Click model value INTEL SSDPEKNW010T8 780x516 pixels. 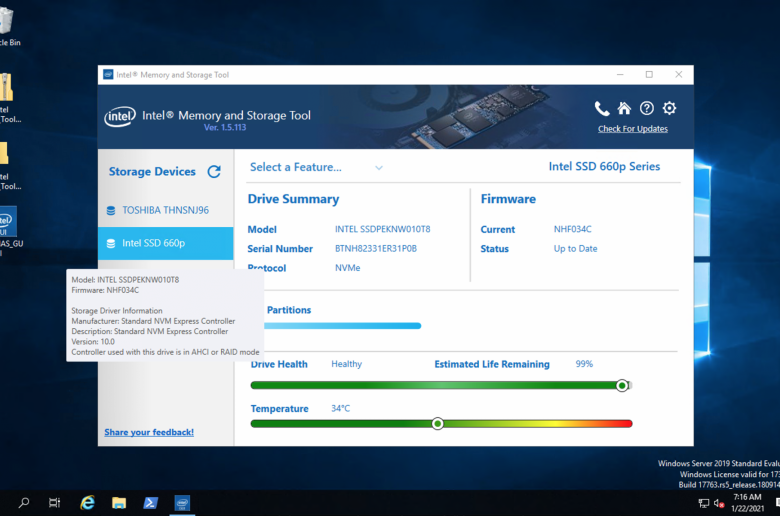click(383, 229)
